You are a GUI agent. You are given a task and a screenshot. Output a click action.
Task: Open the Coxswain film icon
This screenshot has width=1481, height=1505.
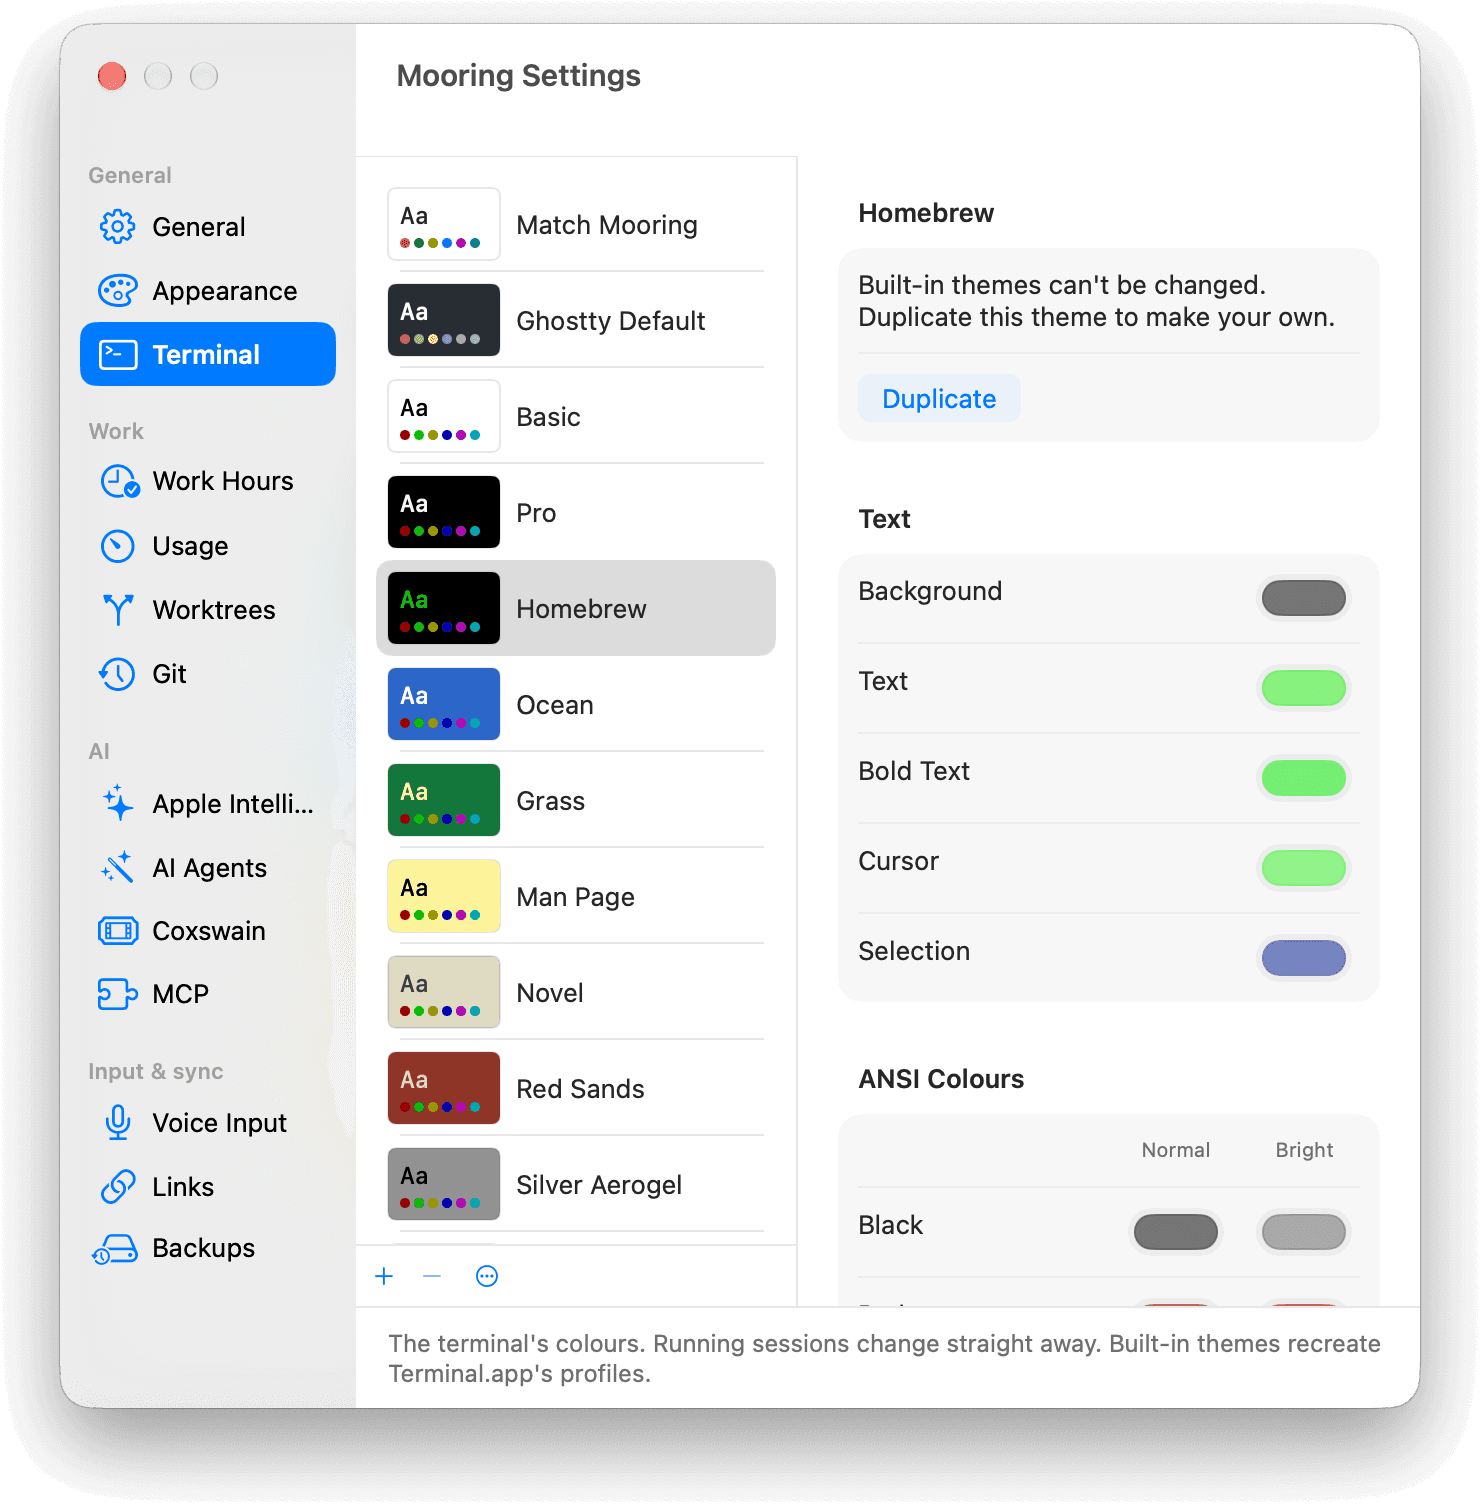pos(118,931)
